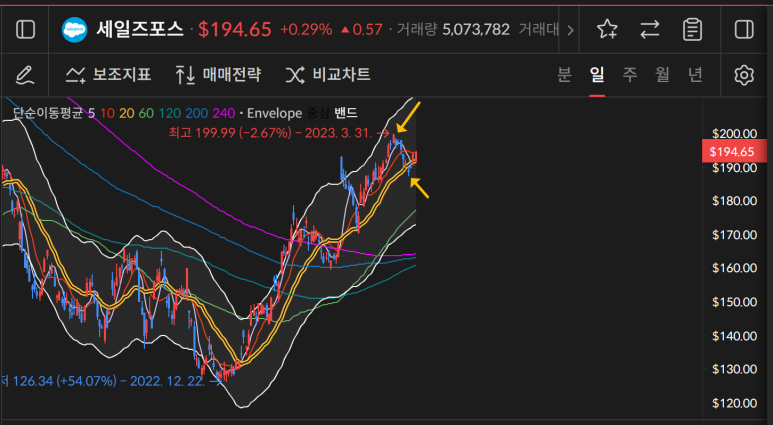Click the $194.65 price in header
This screenshot has height=425, width=773.
click(x=235, y=30)
